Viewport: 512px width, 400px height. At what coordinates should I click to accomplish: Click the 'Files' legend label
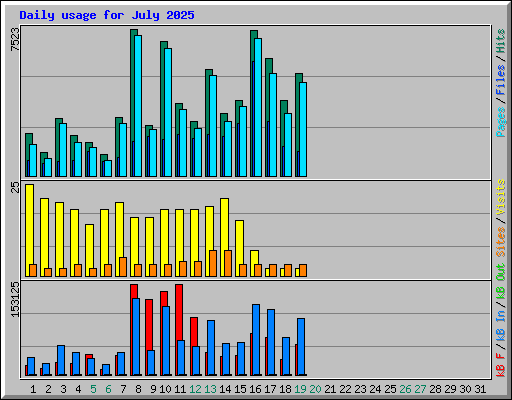(501, 80)
